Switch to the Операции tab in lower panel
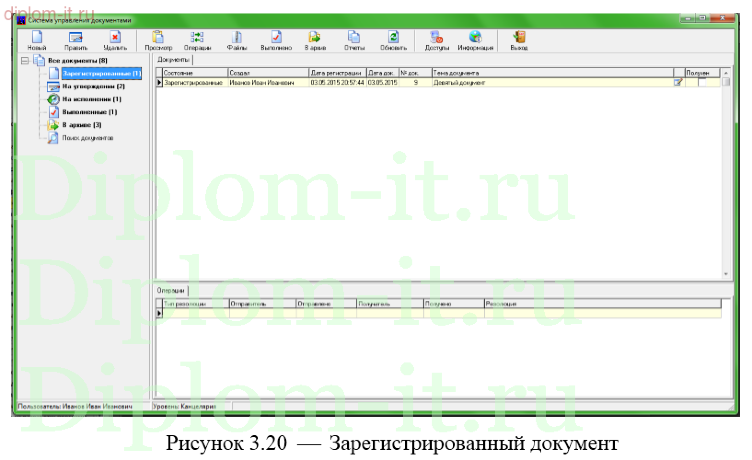Image resolution: width=752 pixels, height=460 pixels. (171, 290)
